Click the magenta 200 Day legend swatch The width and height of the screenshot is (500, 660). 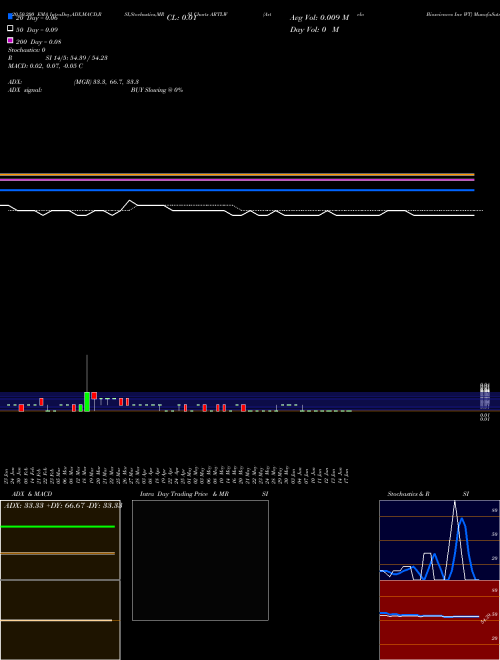[10, 40]
